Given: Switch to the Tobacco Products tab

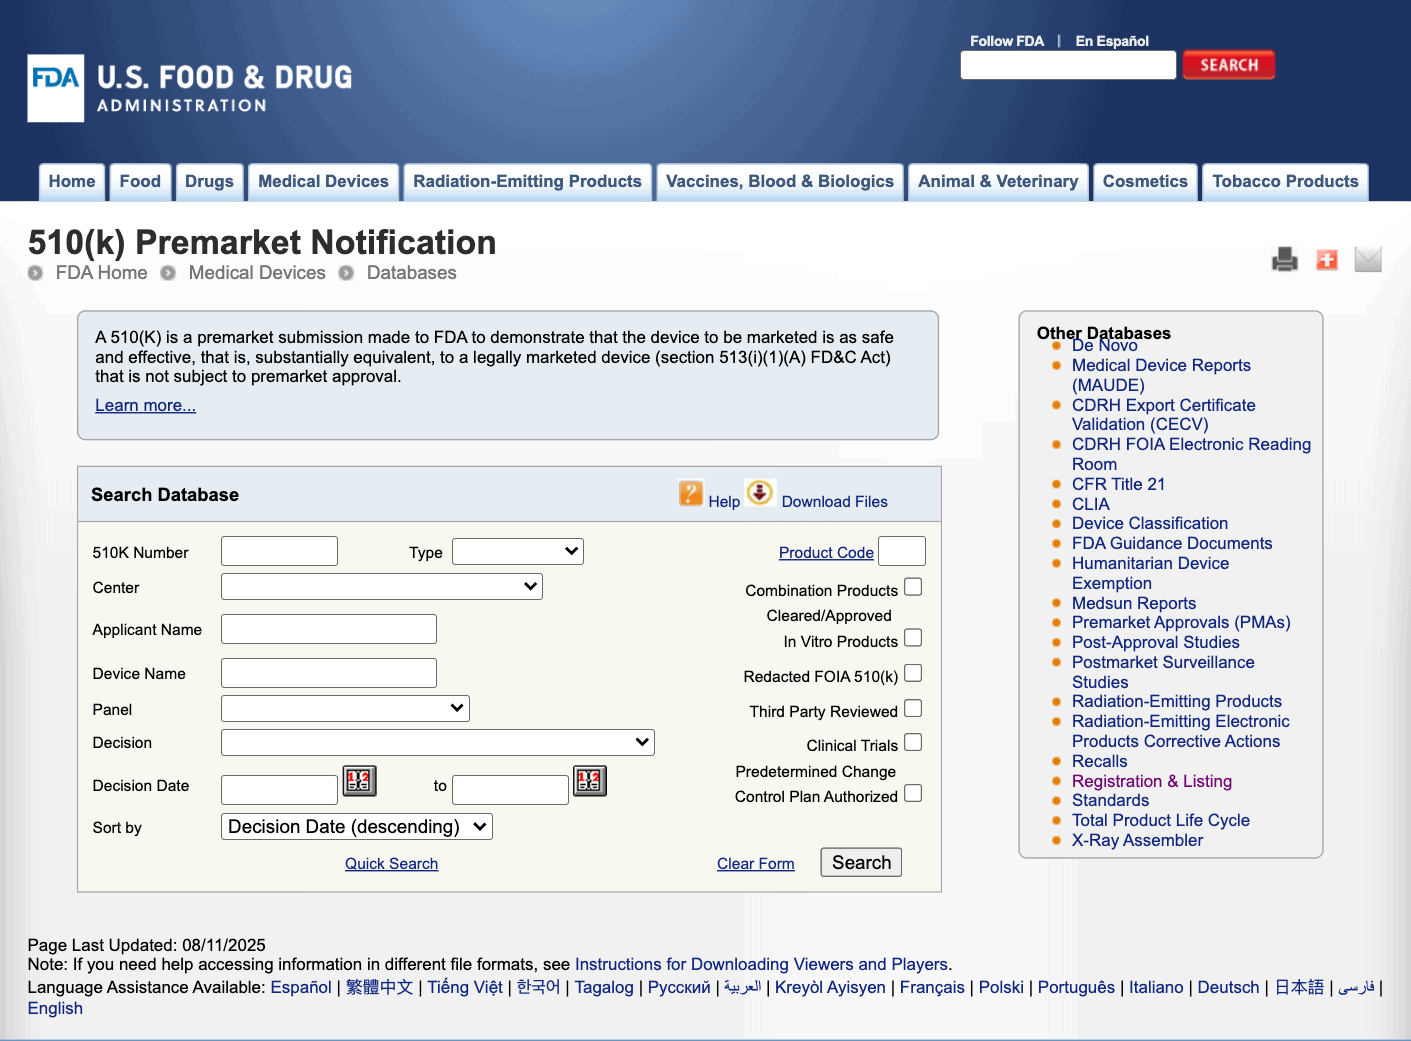Looking at the screenshot, I should pos(1285,181).
